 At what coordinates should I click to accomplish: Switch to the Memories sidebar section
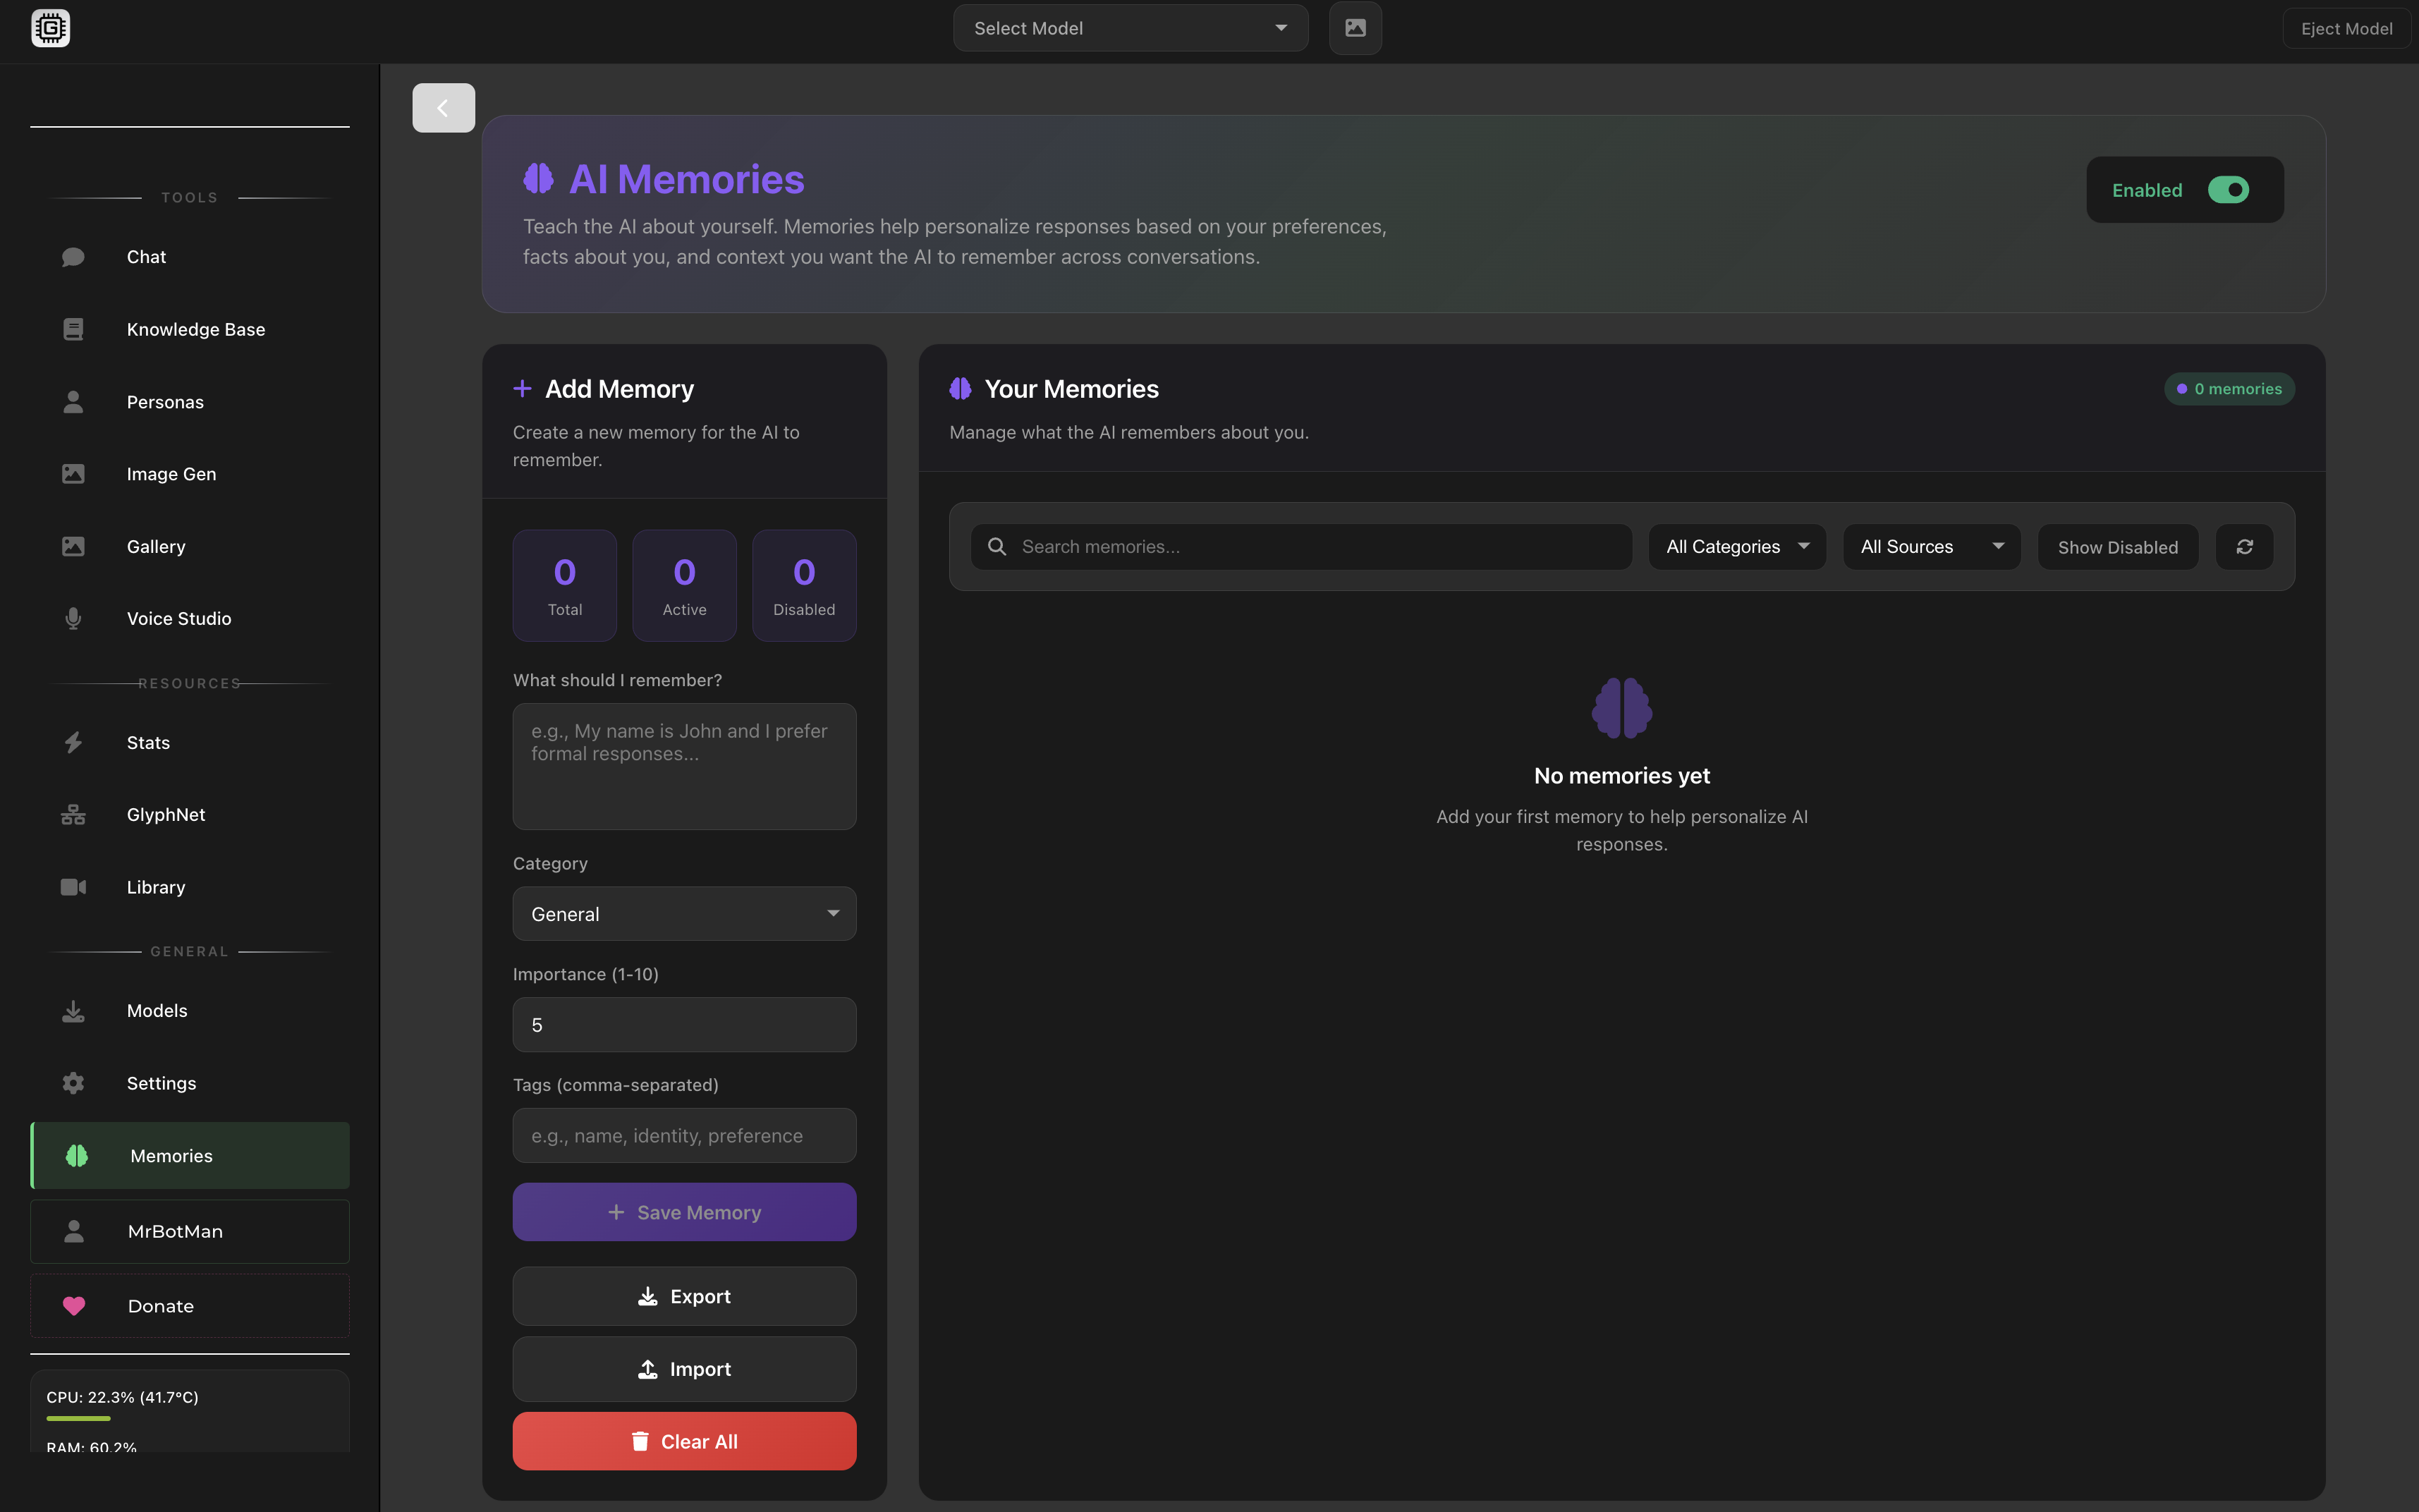pos(170,1155)
